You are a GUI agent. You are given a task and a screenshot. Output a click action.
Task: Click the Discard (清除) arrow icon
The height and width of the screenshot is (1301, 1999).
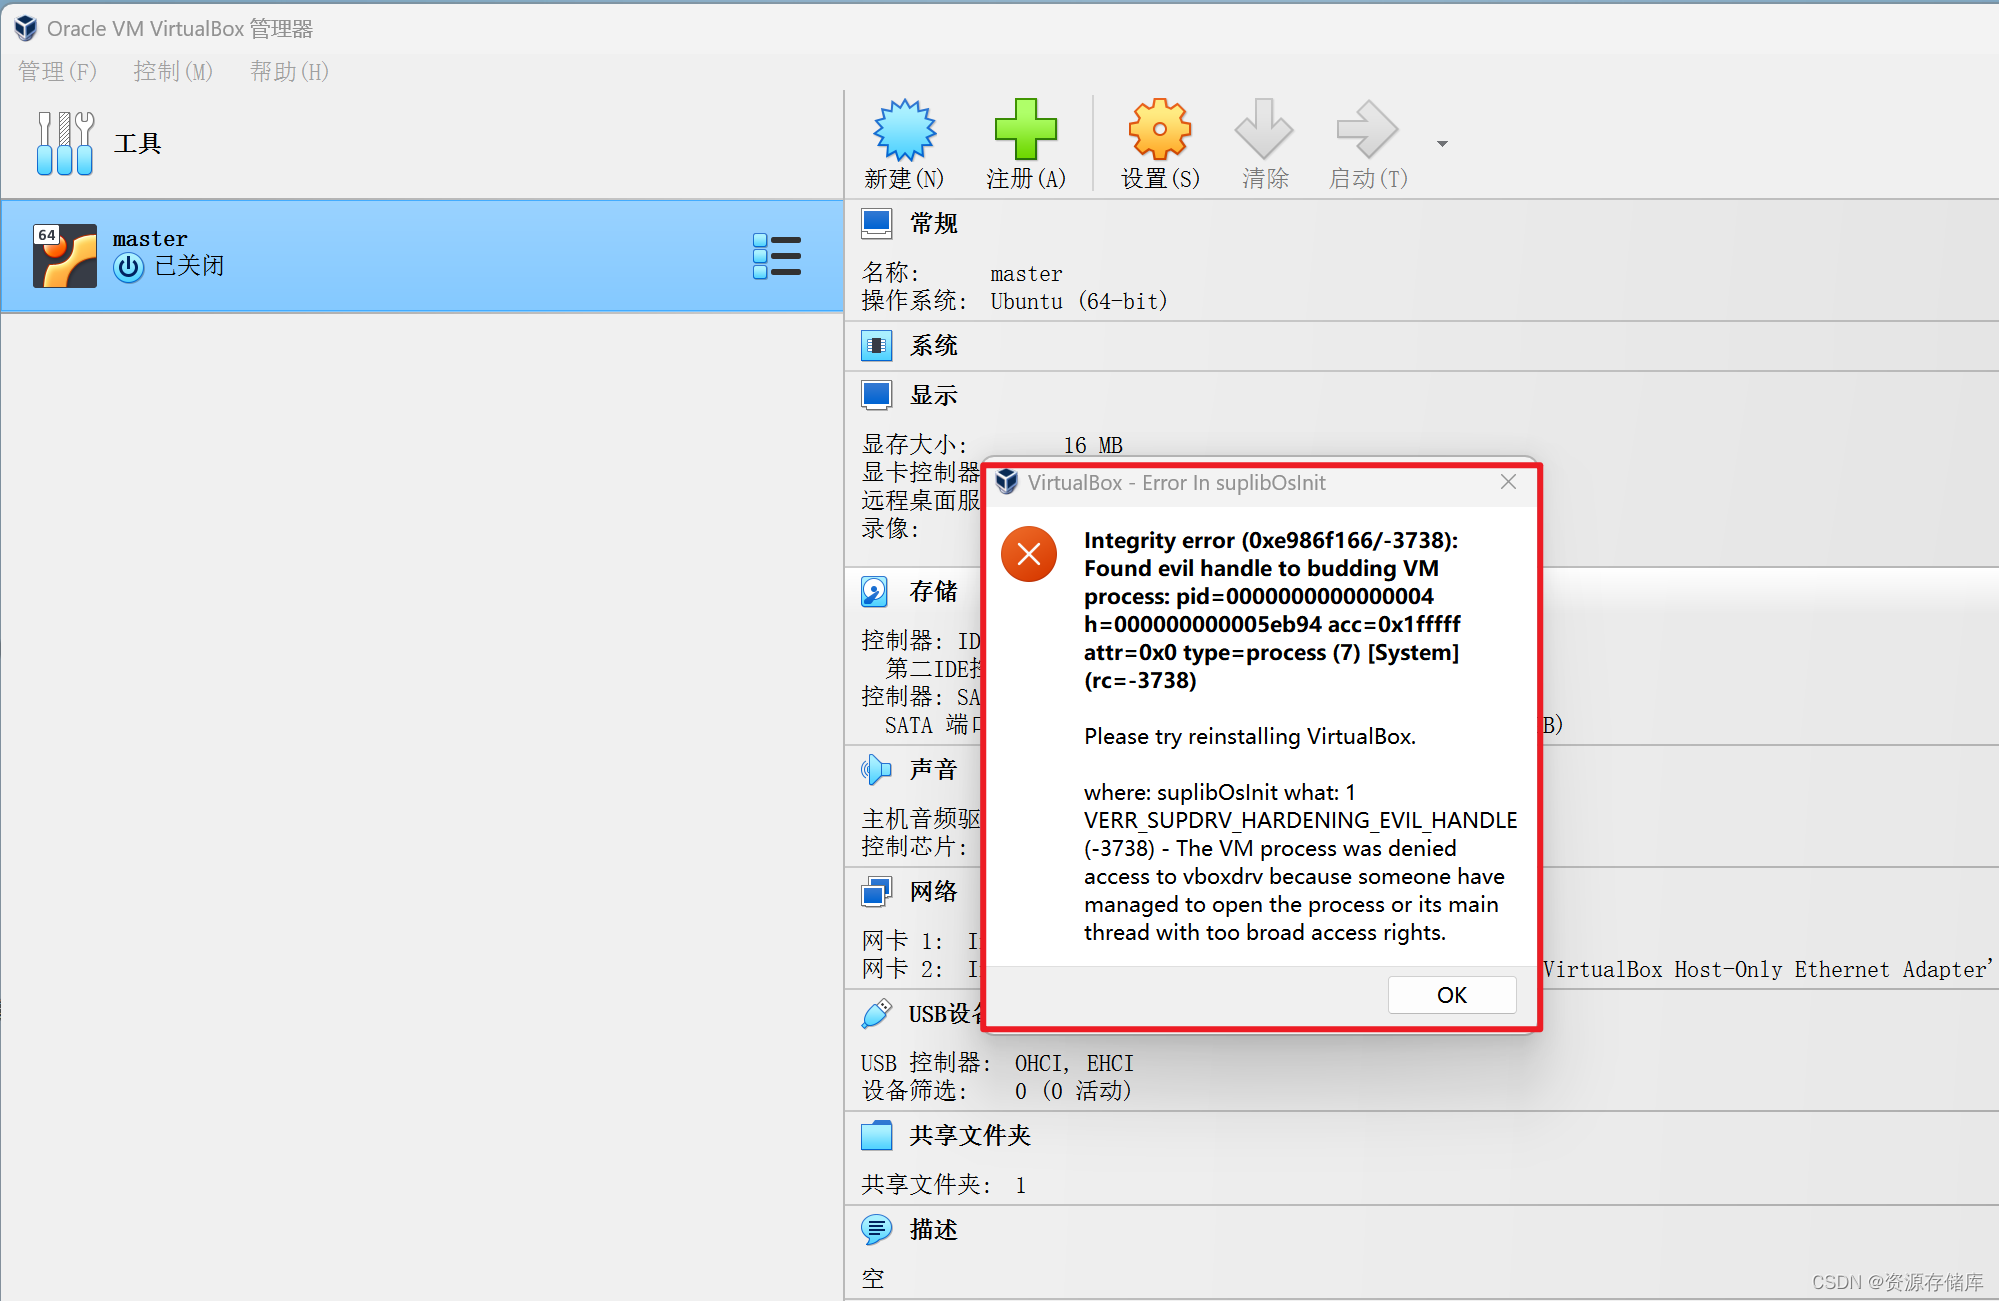(1264, 130)
